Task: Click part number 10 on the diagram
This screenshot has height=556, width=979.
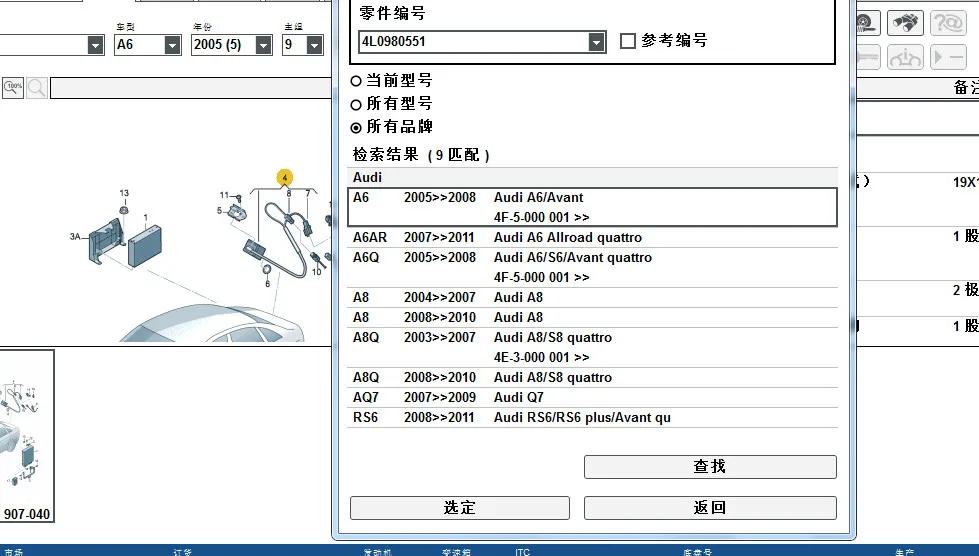Action: [x=317, y=271]
